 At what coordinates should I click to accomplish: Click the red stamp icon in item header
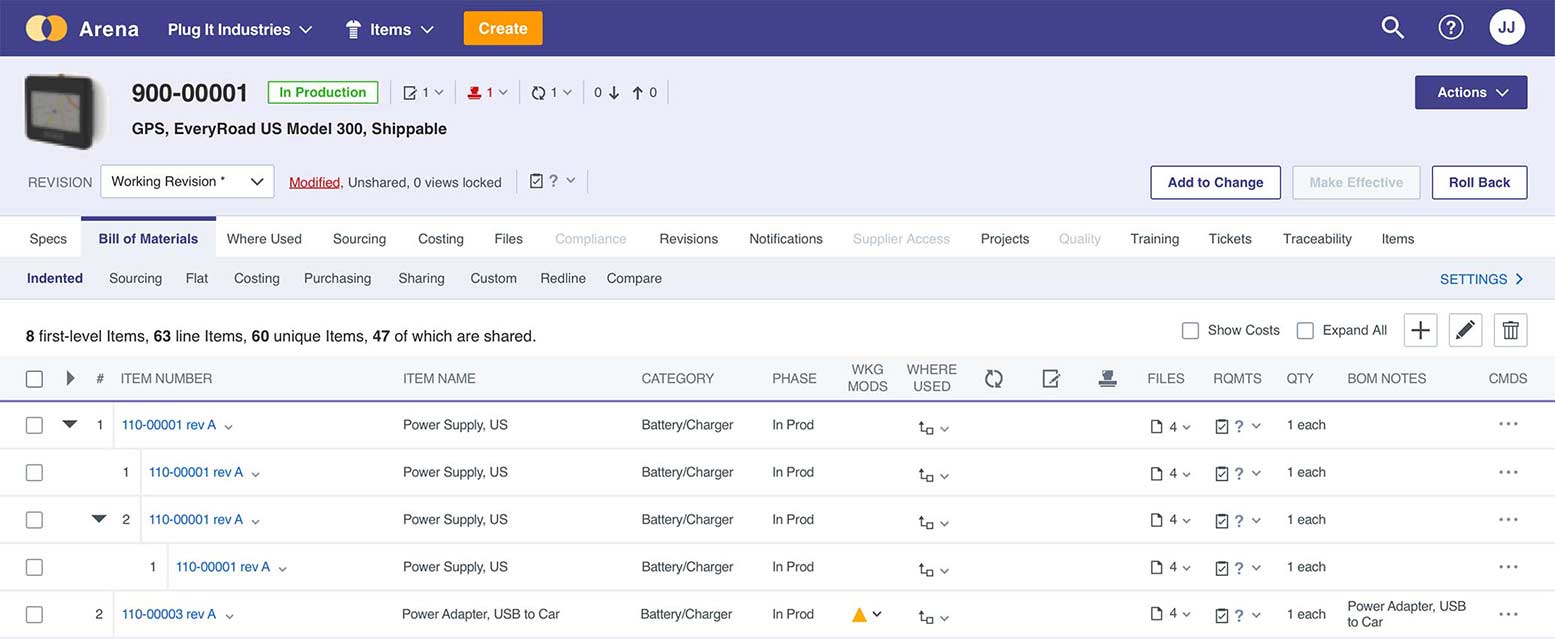(x=475, y=93)
